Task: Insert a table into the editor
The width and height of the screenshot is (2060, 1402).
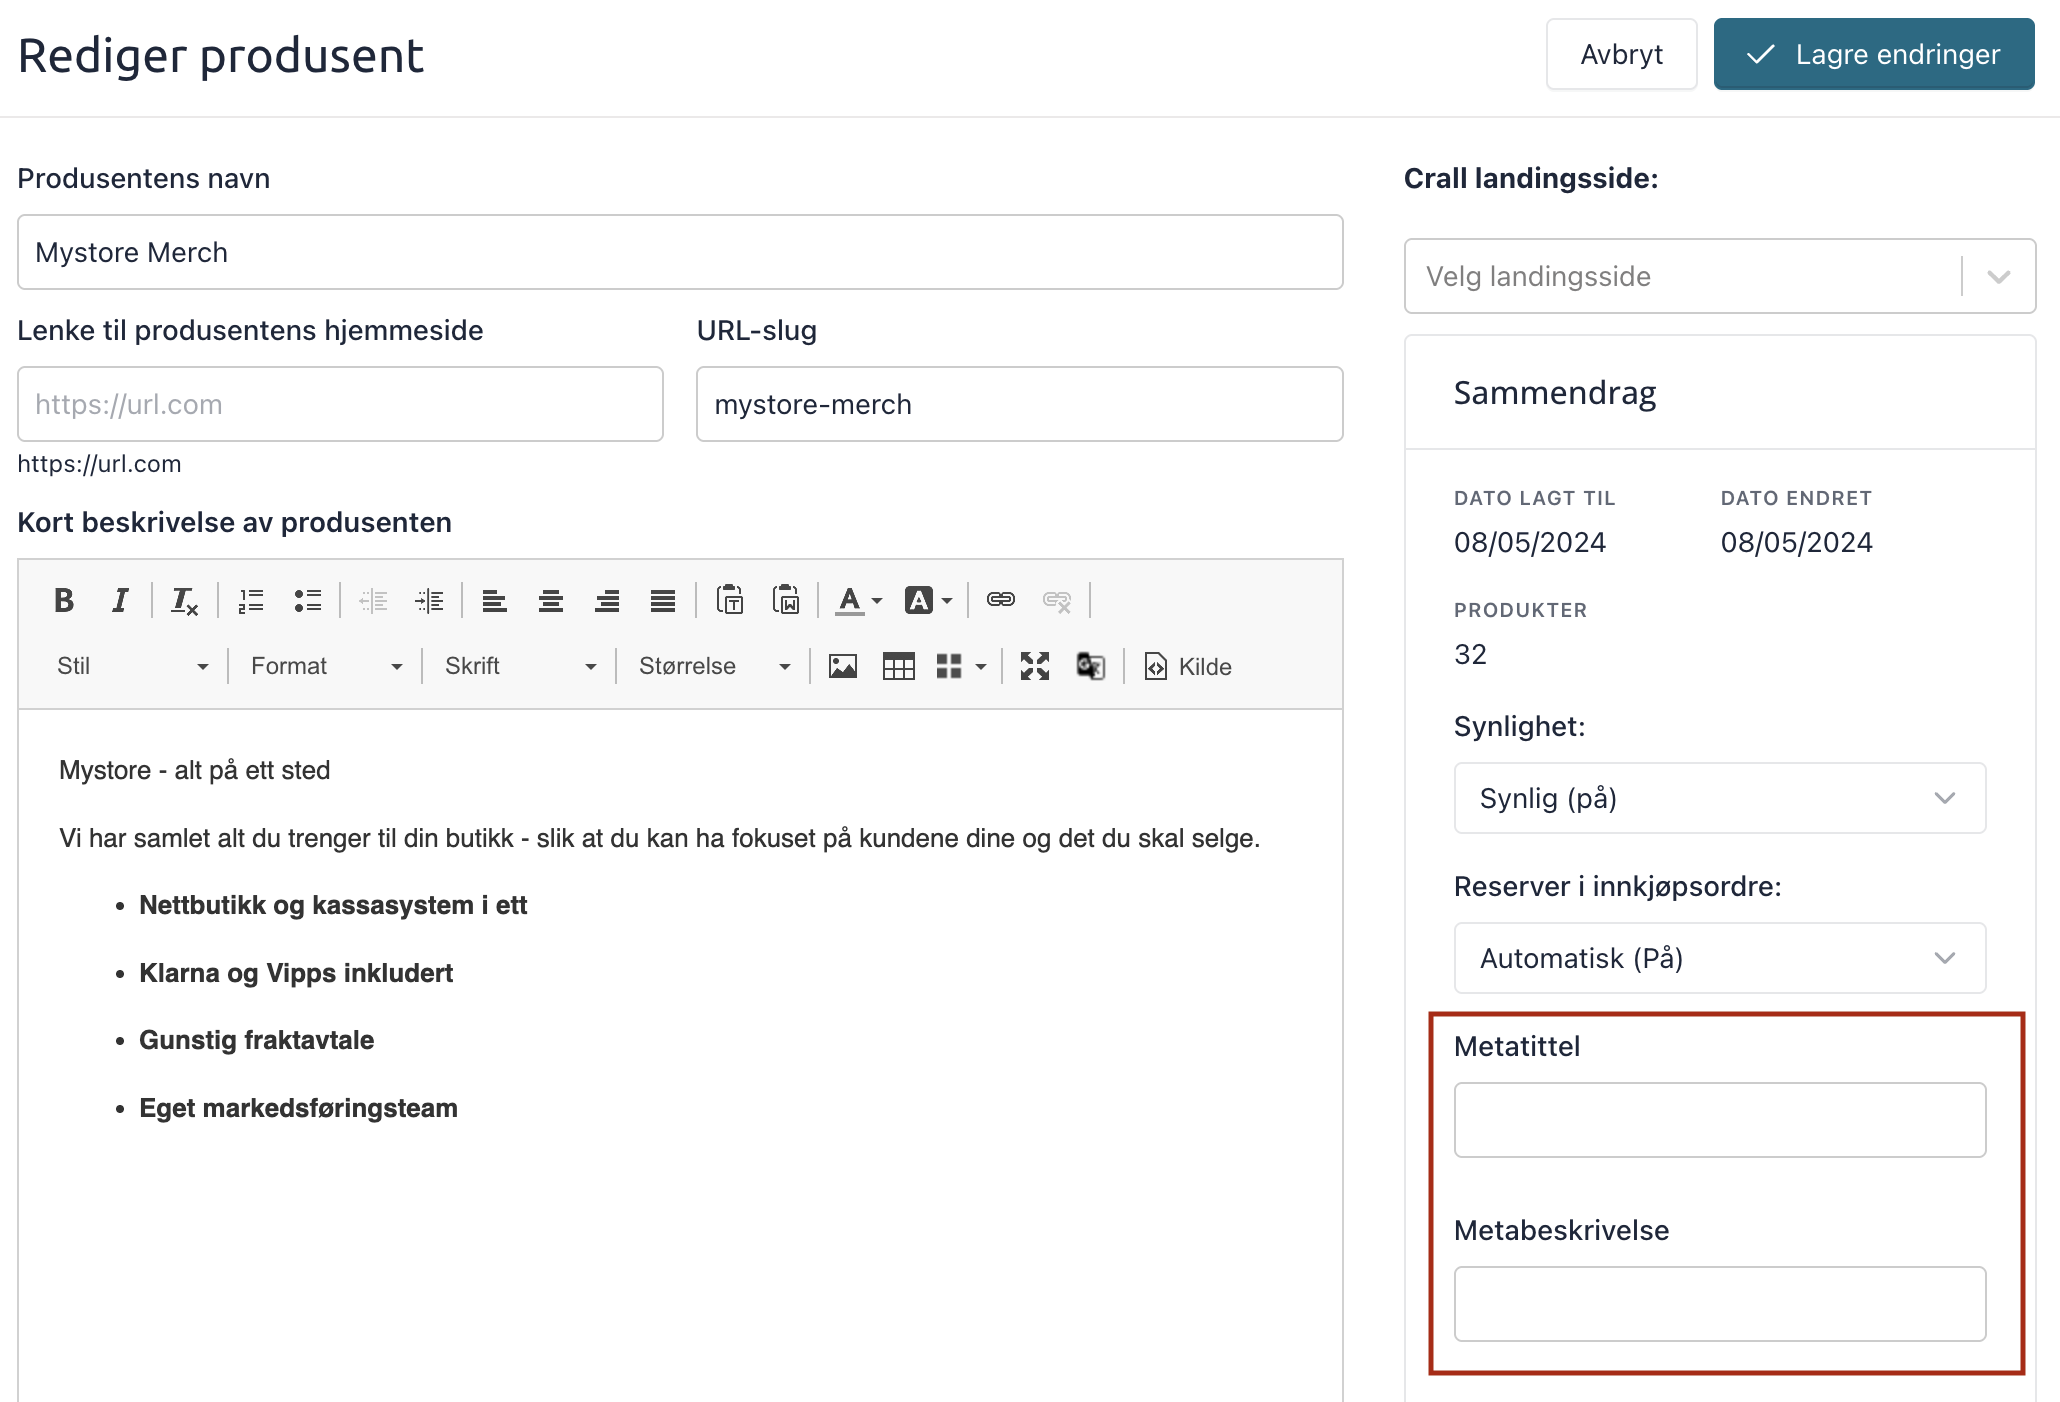Action: 899,666
